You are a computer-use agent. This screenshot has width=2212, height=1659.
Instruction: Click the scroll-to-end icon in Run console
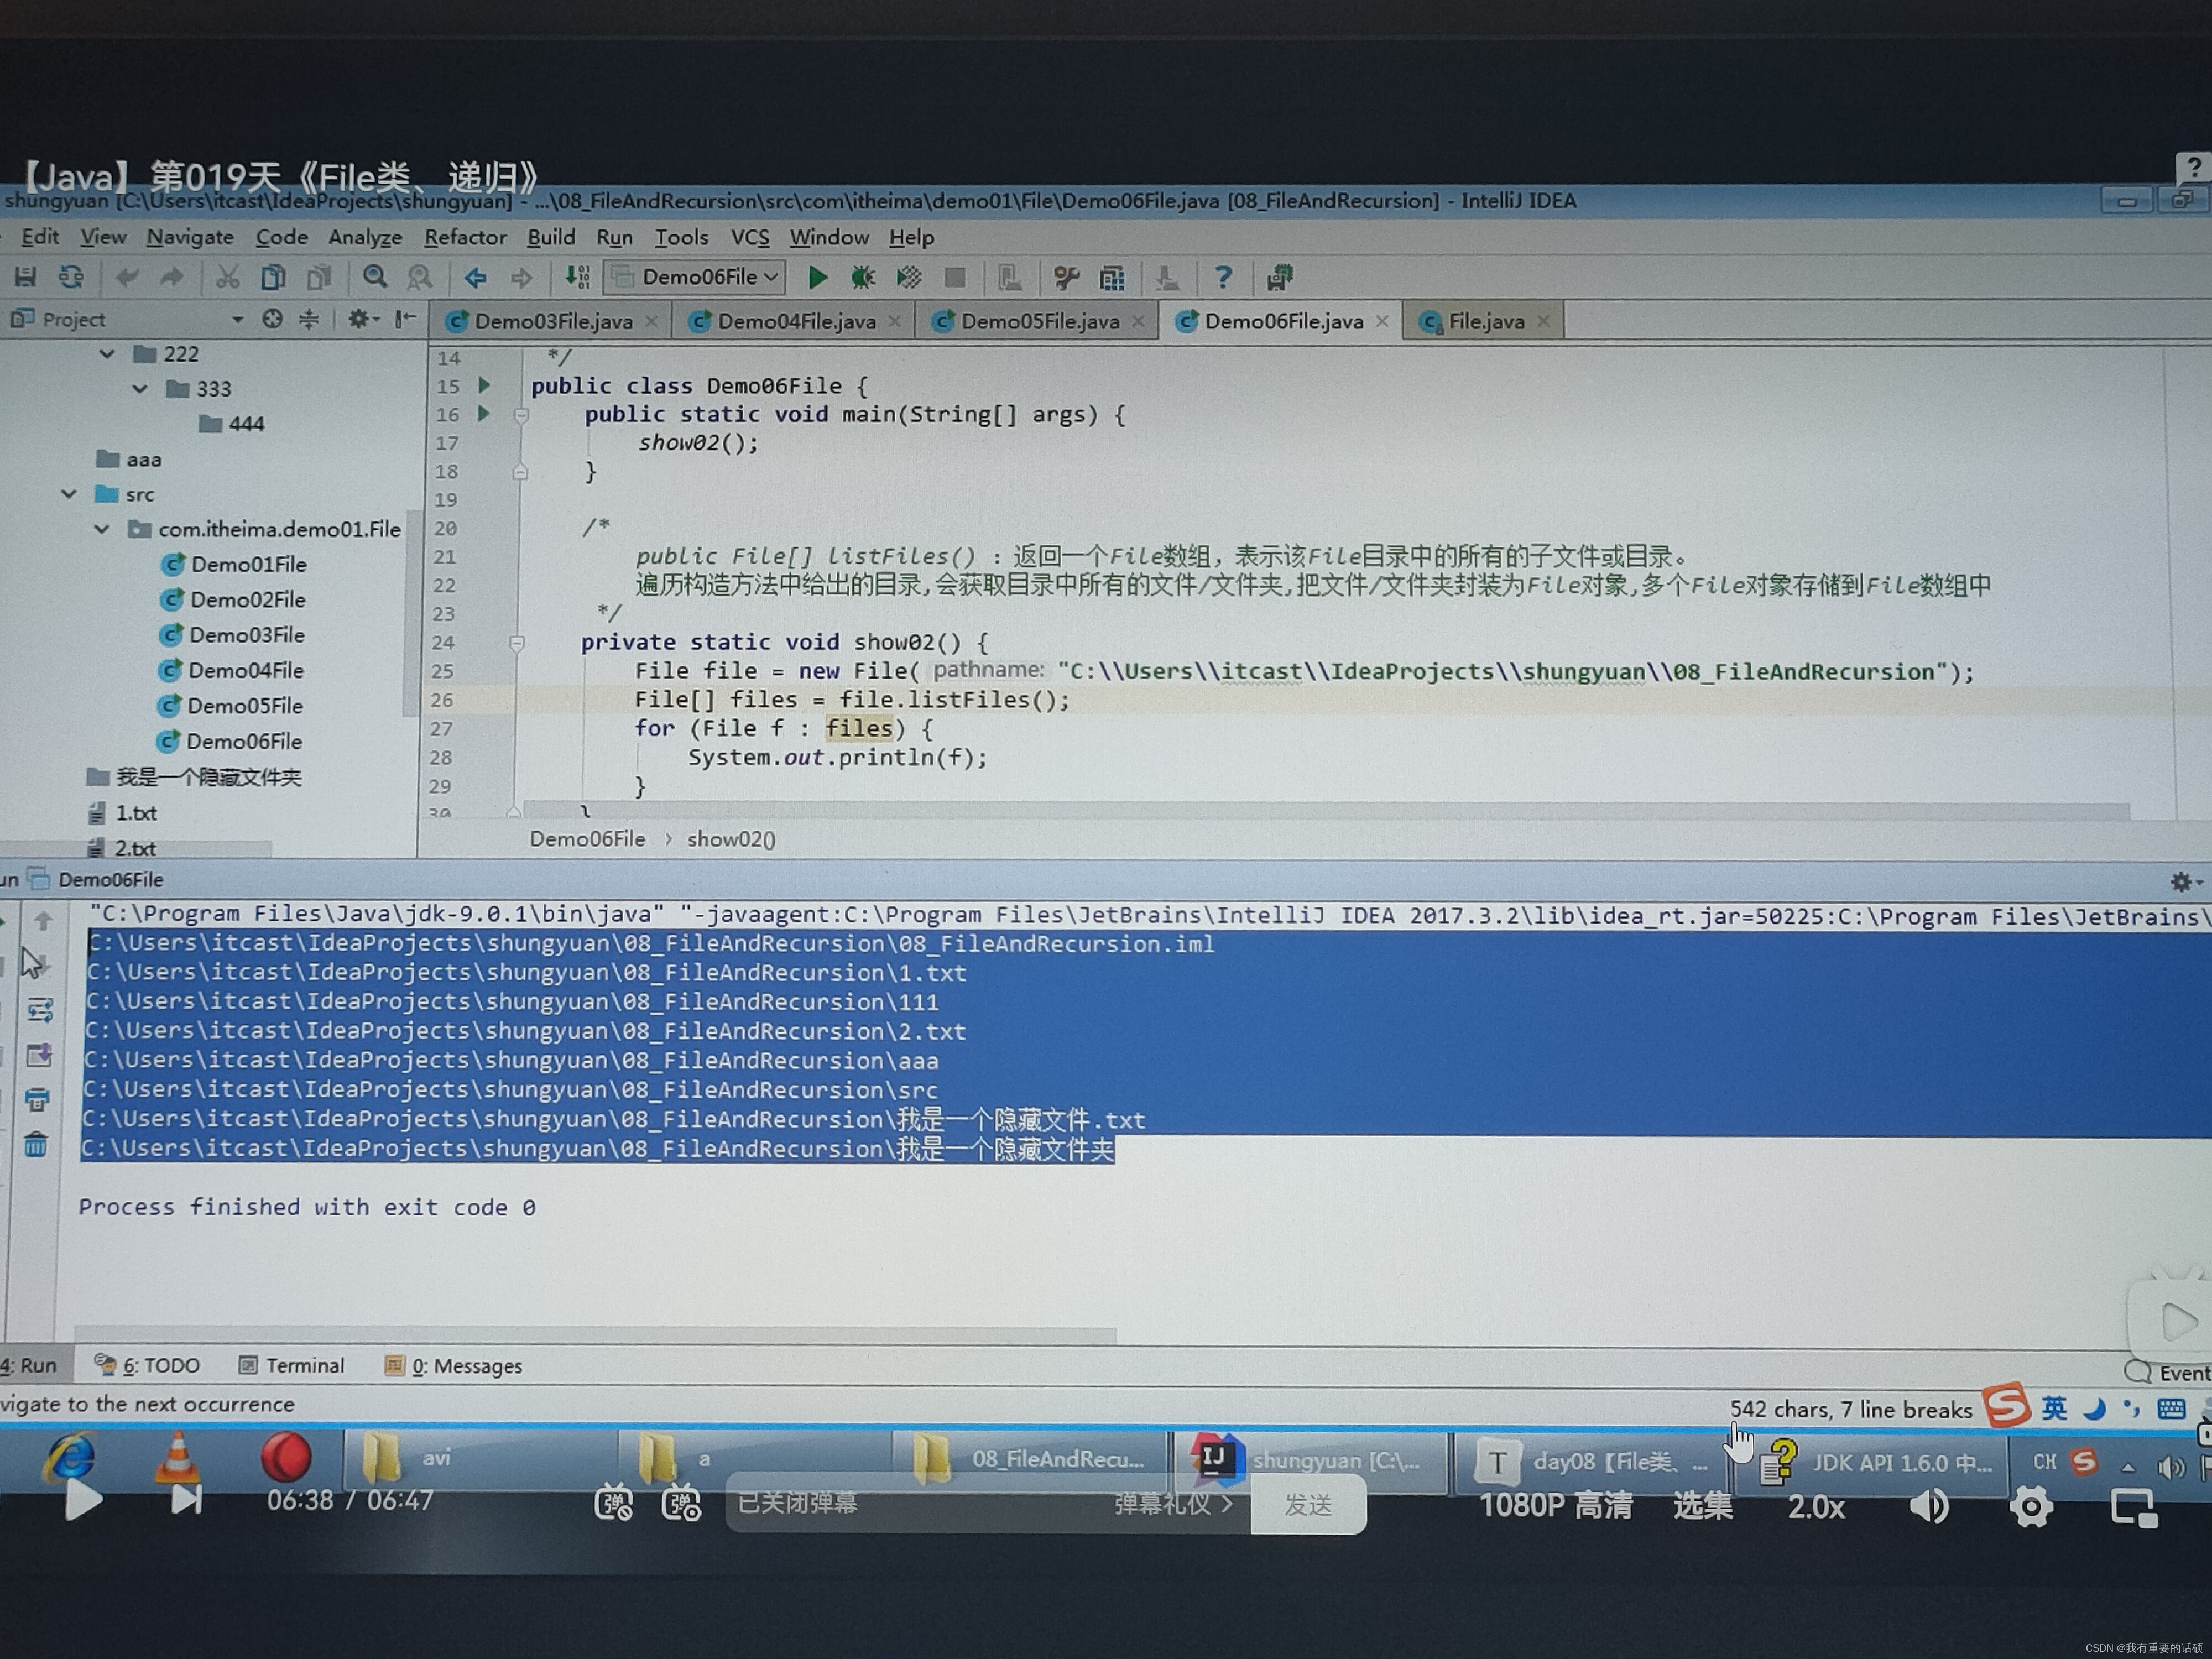pyautogui.click(x=39, y=1055)
